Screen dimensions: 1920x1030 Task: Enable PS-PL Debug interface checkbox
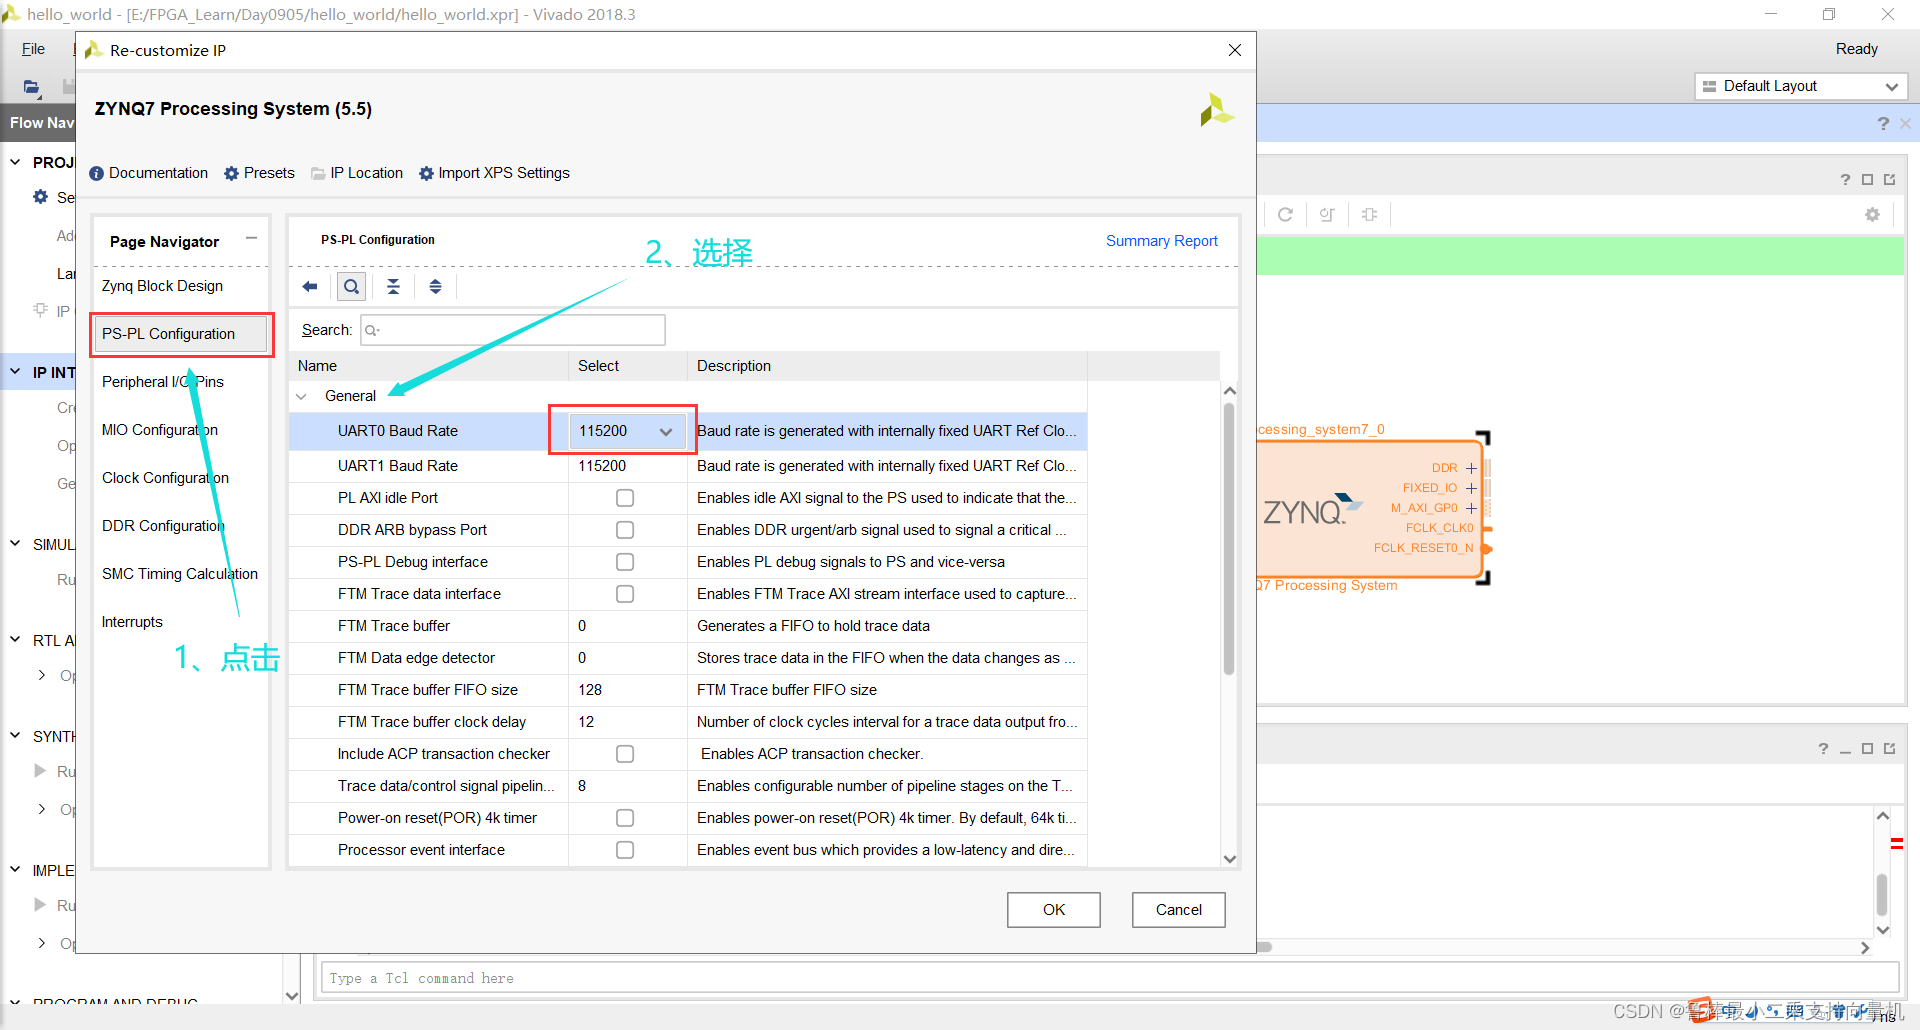click(x=625, y=562)
